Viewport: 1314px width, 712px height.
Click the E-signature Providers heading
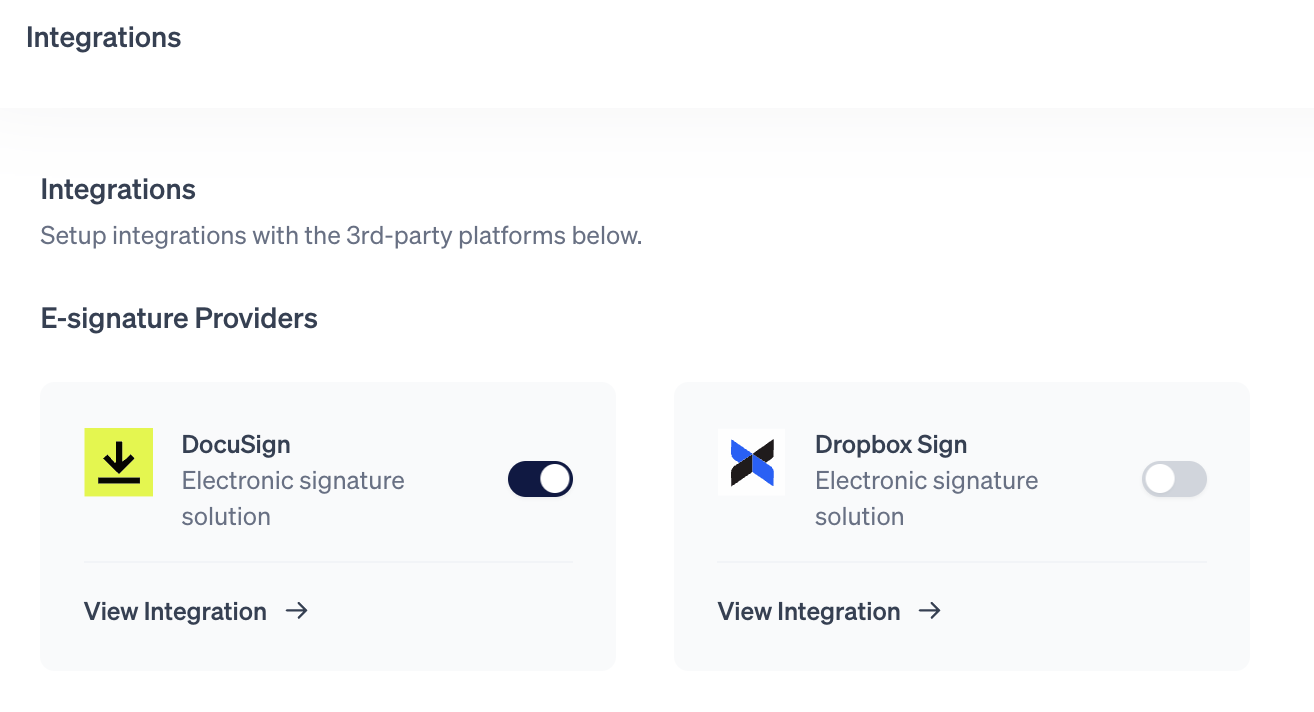pyautogui.click(x=179, y=318)
